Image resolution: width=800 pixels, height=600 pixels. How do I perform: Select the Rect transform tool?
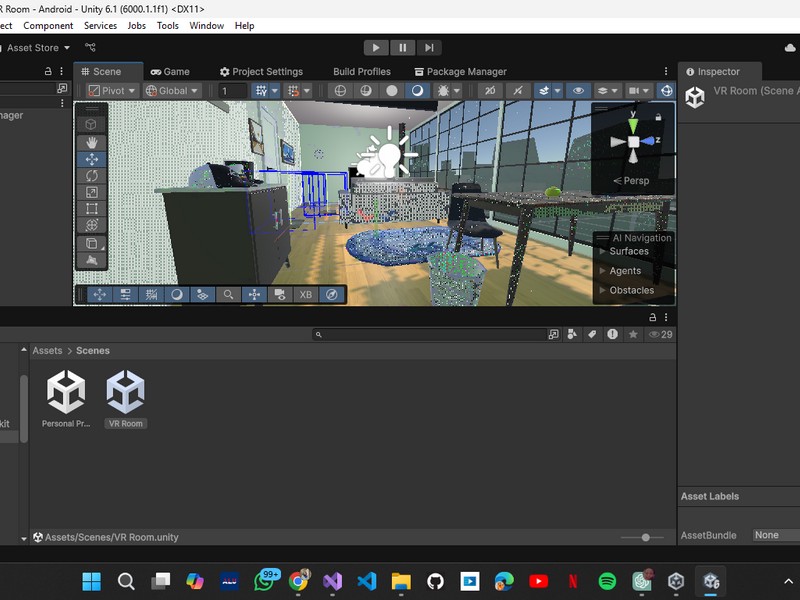tap(92, 209)
